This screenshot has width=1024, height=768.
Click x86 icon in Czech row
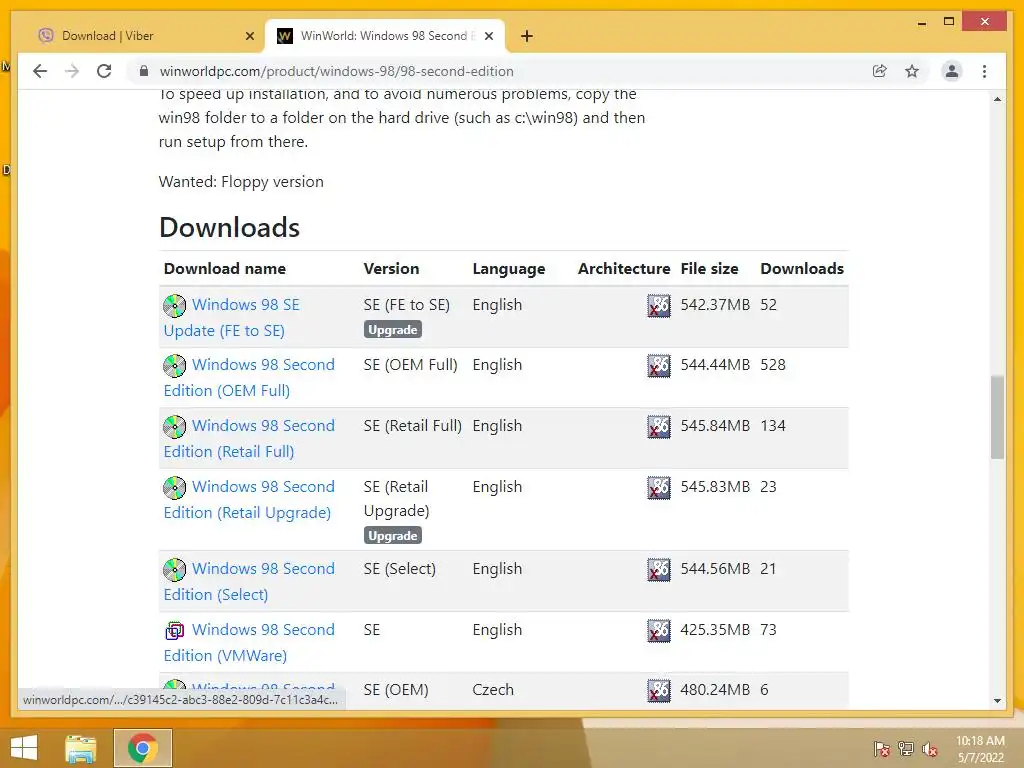[658, 691]
